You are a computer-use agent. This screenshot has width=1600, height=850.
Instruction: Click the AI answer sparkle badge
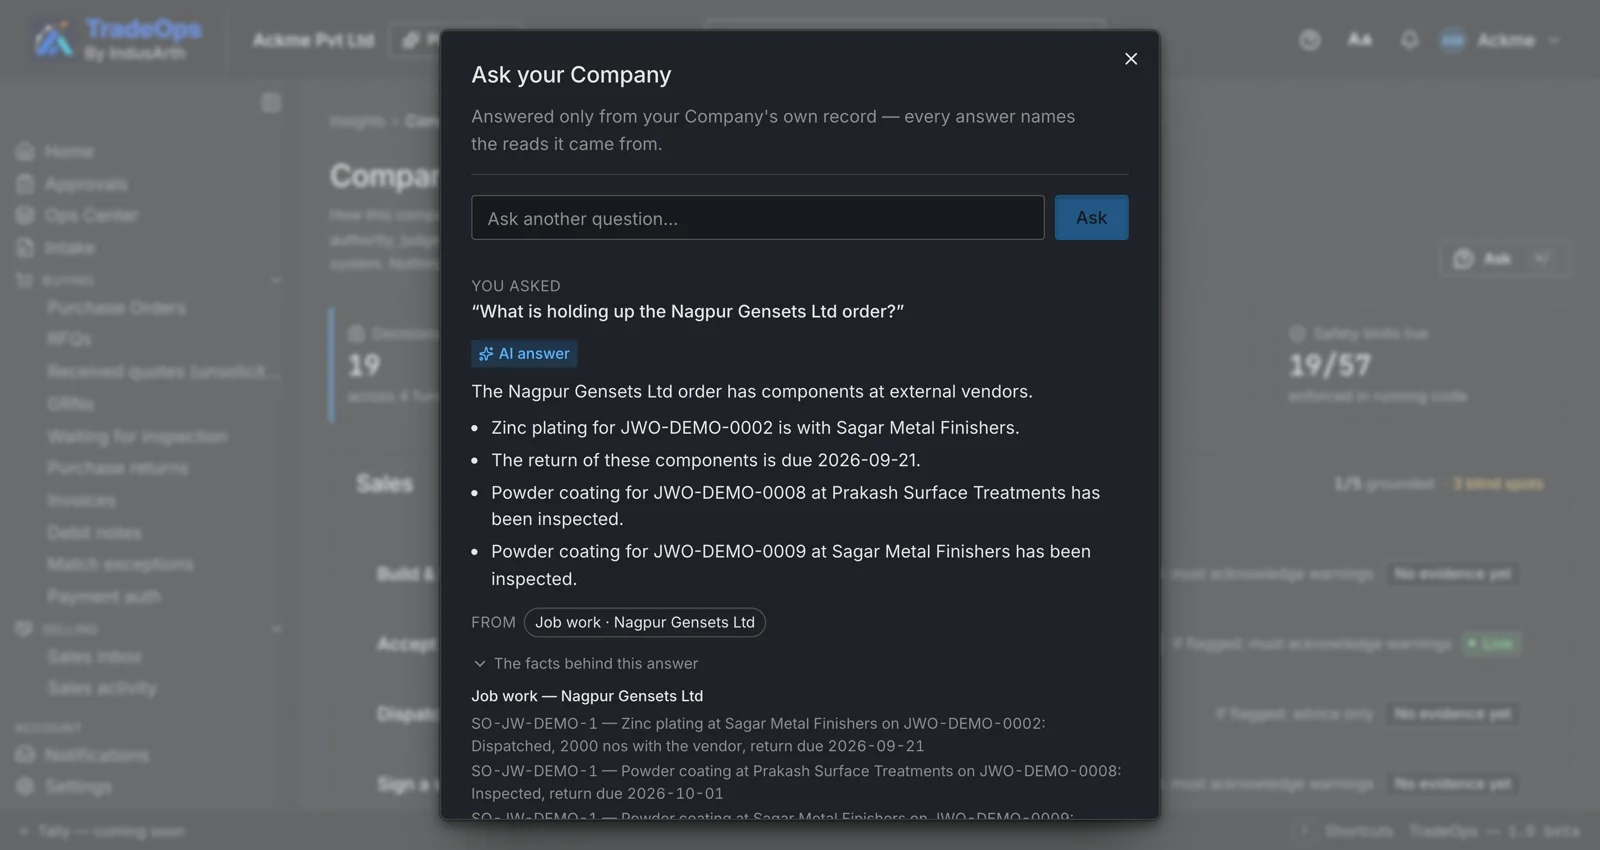[x=524, y=354]
